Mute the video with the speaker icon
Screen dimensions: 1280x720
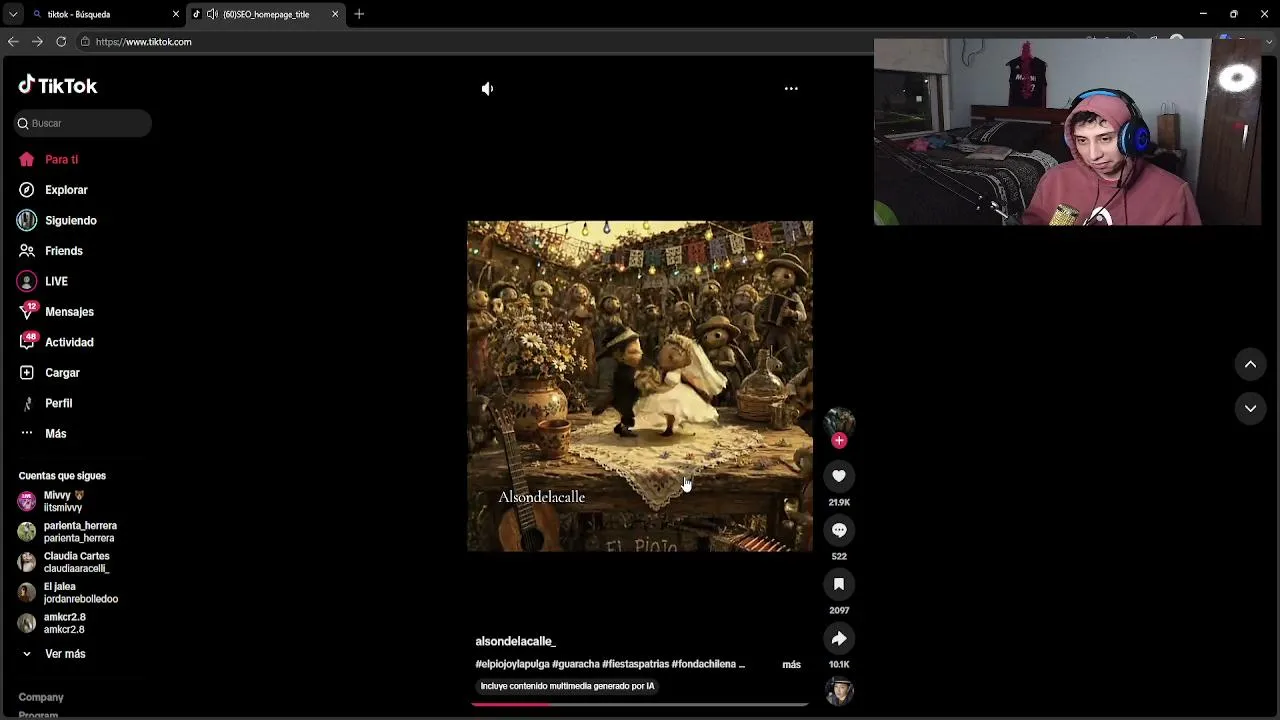pyautogui.click(x=487, y=89)
